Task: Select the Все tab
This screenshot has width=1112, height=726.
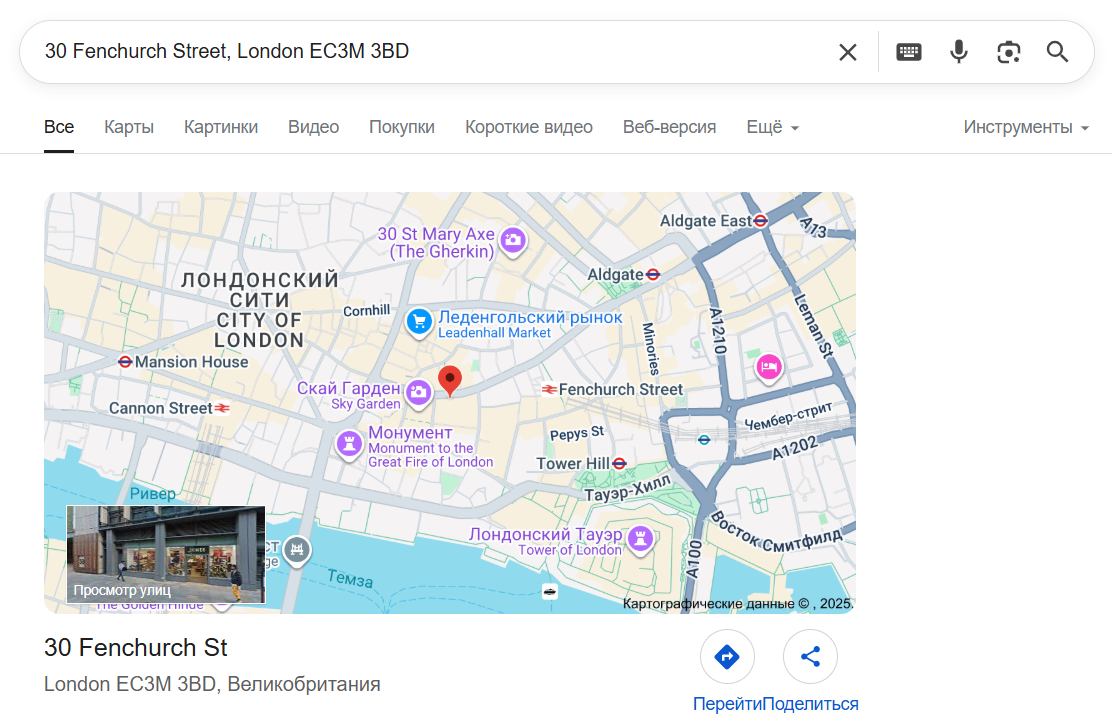Action: (x=59, y=127)
